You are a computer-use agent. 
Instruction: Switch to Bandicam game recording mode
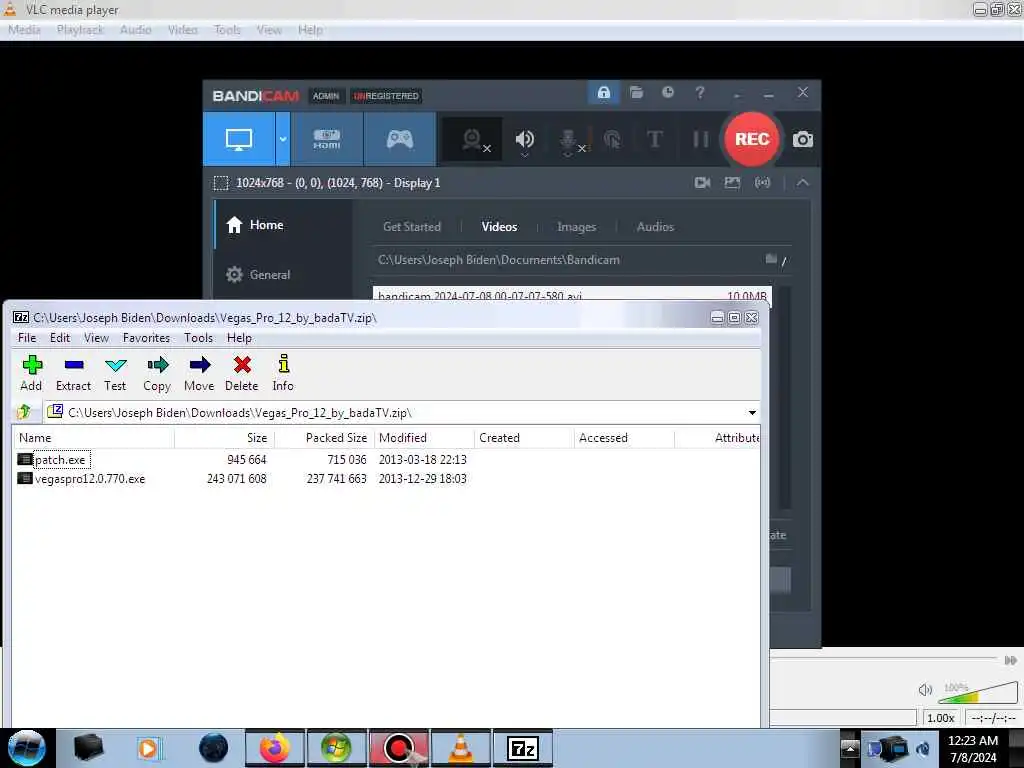(x=400, y=139)
